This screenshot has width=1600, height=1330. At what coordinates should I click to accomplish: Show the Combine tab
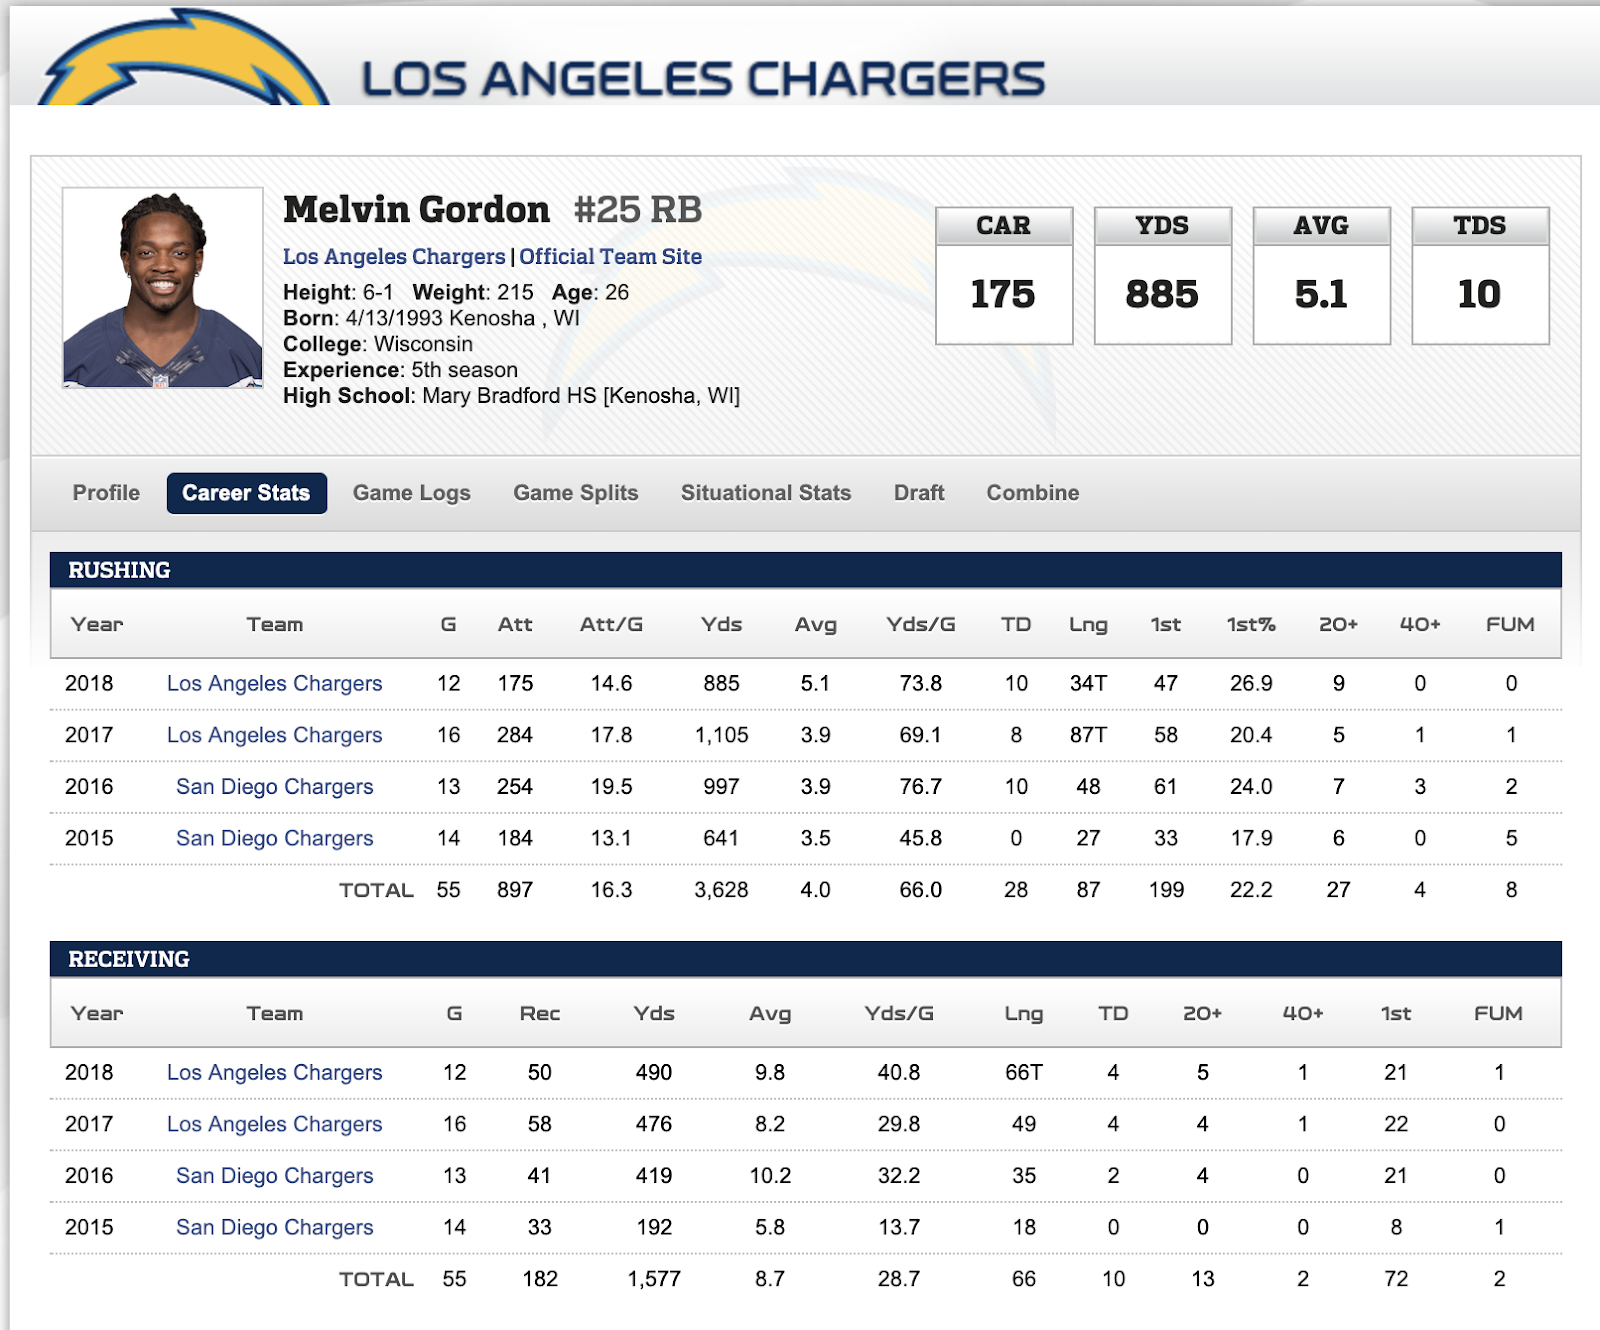(1033, 493)
